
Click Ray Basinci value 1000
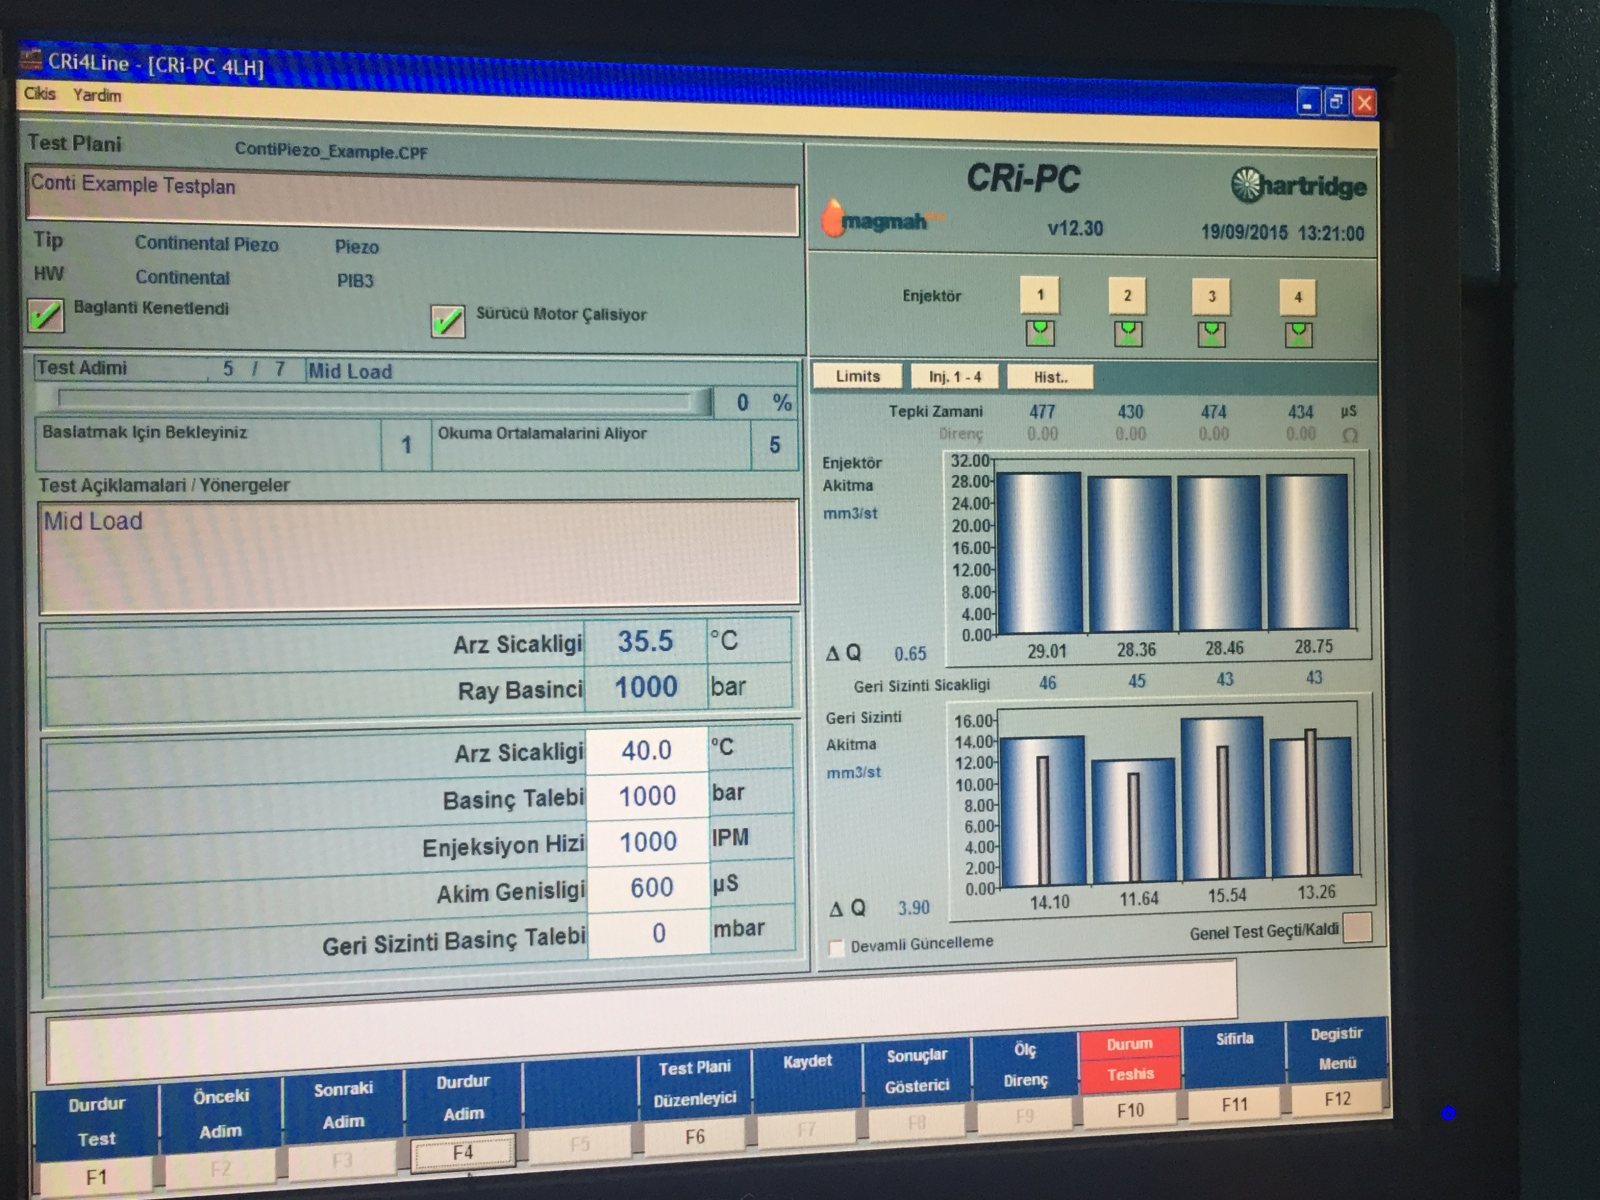pos(646,687)
